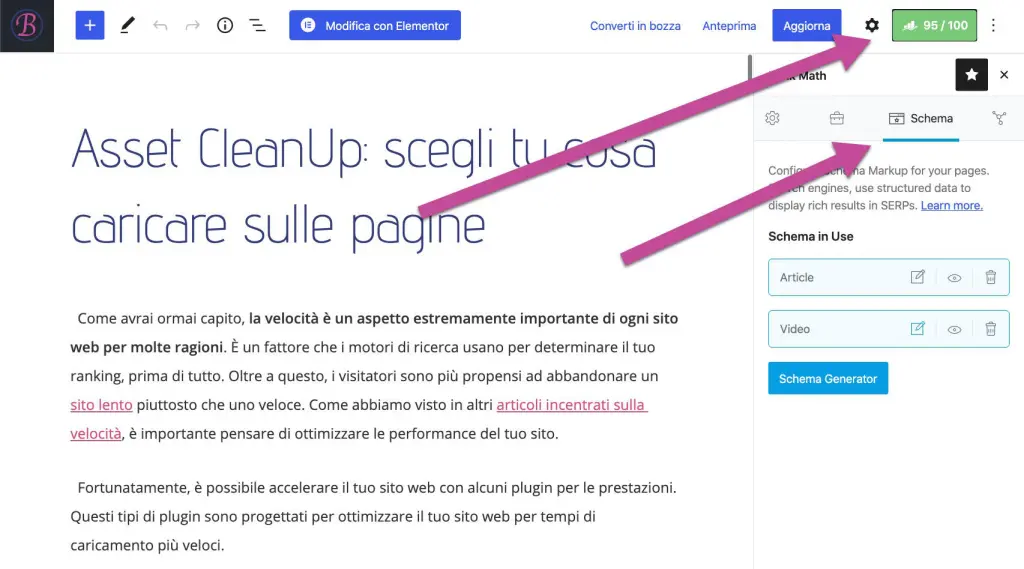The width and height of the screenshot is (1024, 569).
Task: Click the Aggiorna update button
Action: pos(807,25)
